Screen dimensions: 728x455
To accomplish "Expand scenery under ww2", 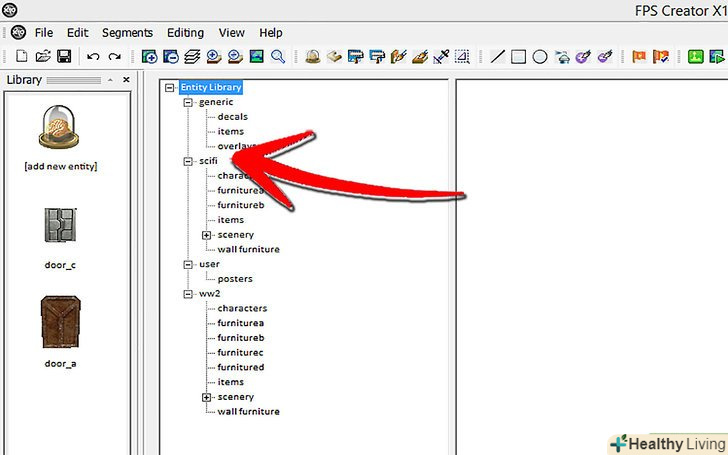I will coord(207,397).
